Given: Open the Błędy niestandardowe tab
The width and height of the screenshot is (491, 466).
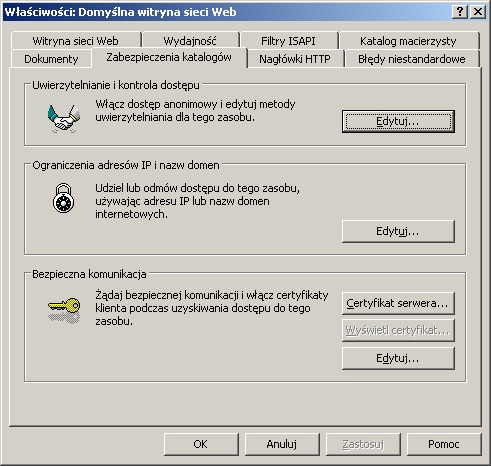Looking at the screenshot, I should coord(412,59).
